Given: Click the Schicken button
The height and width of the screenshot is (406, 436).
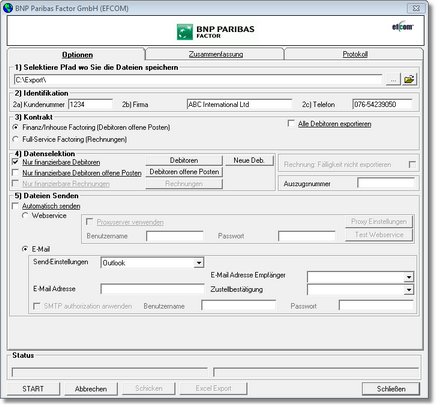Looking at the screenshot, I should [x=149, y=388].
